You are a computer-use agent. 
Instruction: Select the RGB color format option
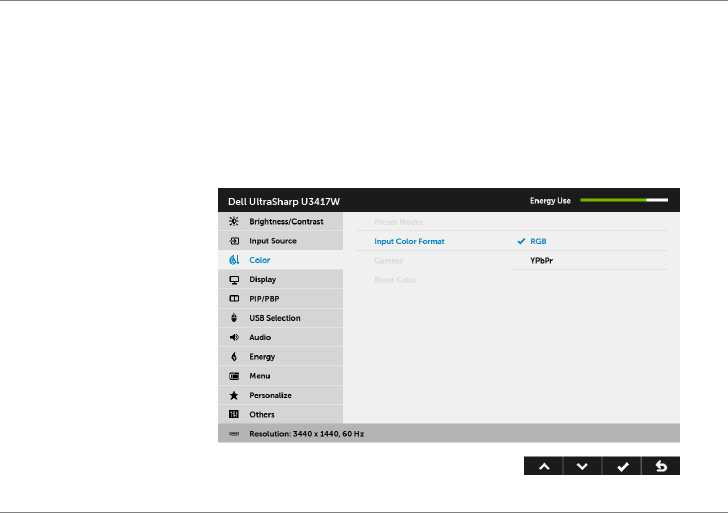click(538, 241)
